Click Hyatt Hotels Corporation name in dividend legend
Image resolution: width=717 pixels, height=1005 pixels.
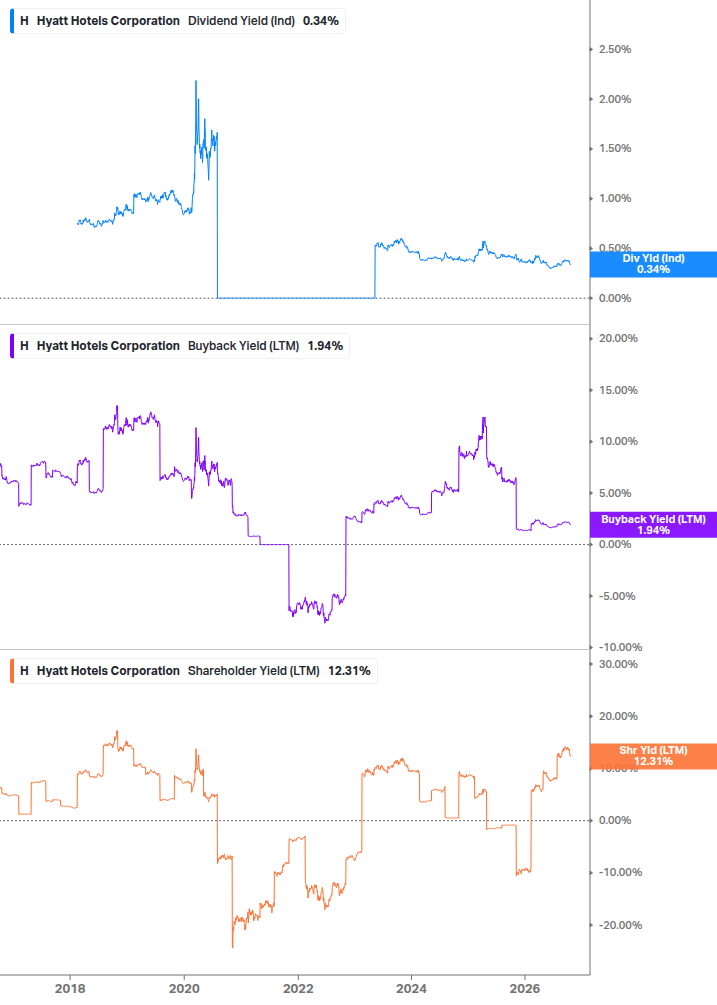(x=108, y=21)
